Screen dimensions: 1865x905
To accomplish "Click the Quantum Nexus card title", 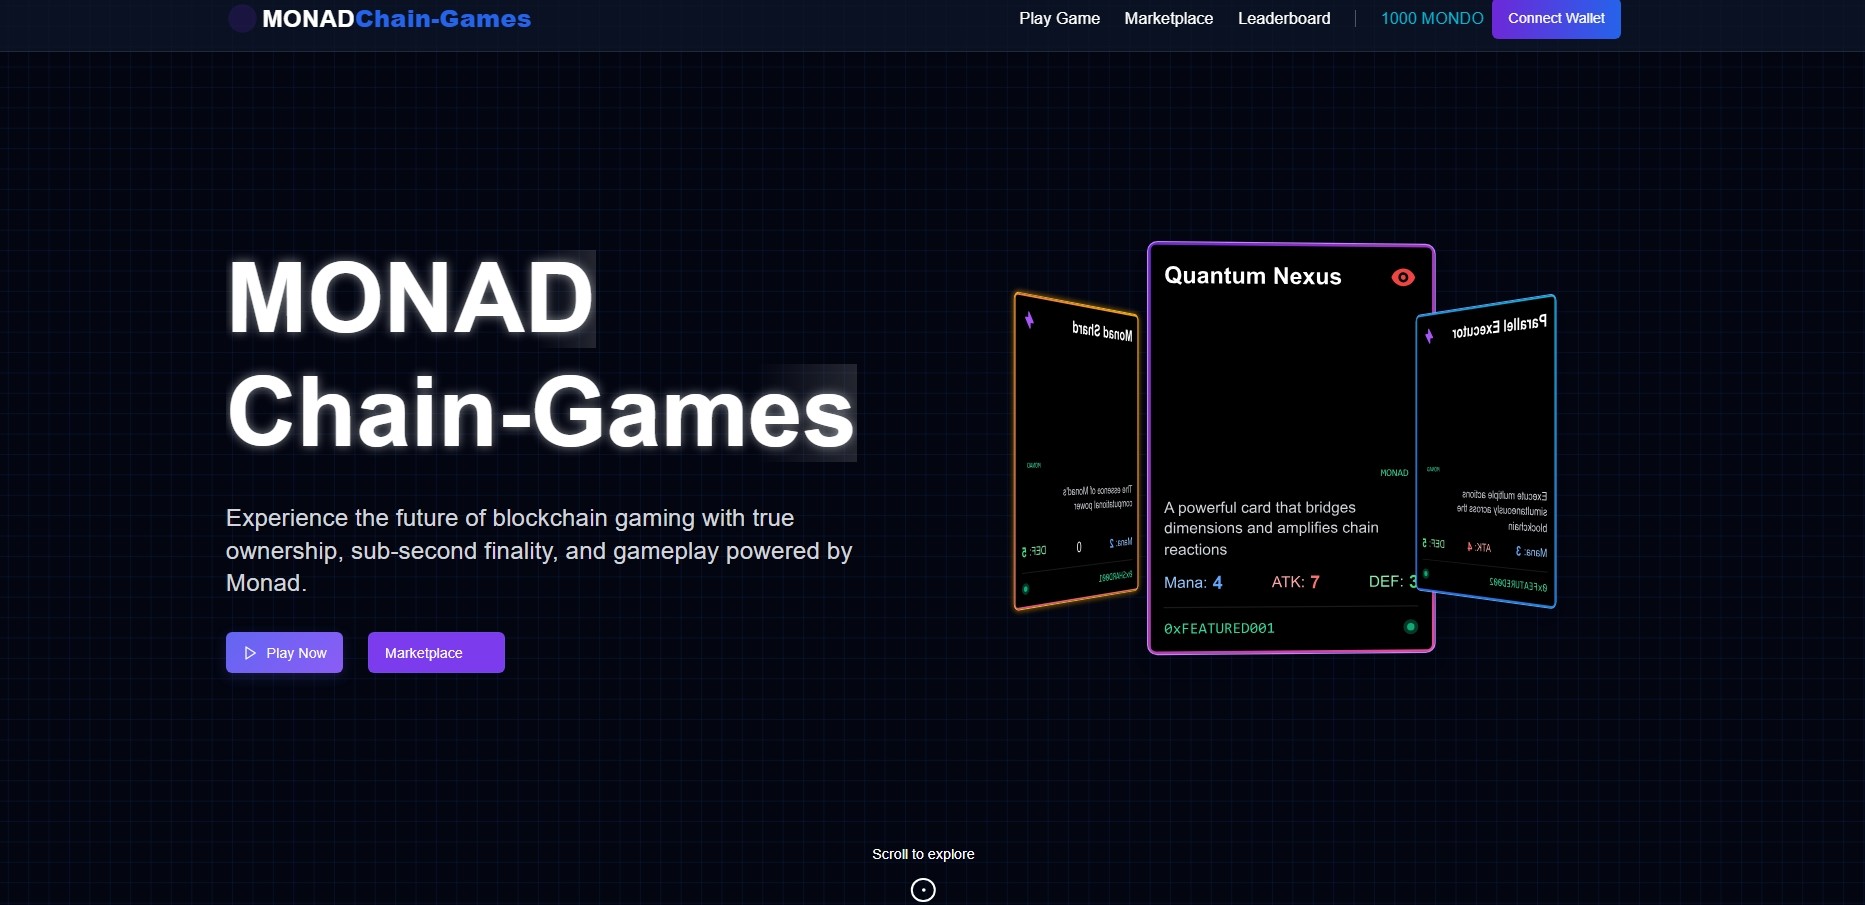I will pyautogui.click(x=1253, y=276).
